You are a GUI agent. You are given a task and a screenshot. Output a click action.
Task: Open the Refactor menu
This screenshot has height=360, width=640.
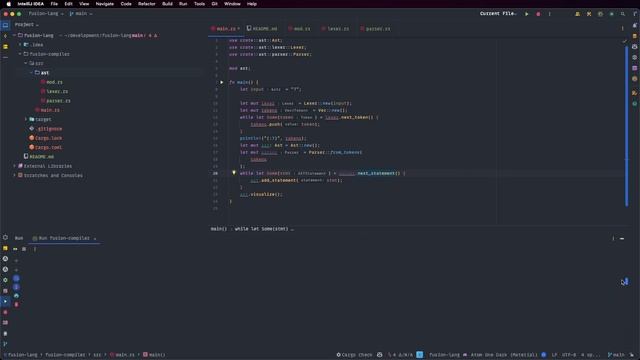147,4
